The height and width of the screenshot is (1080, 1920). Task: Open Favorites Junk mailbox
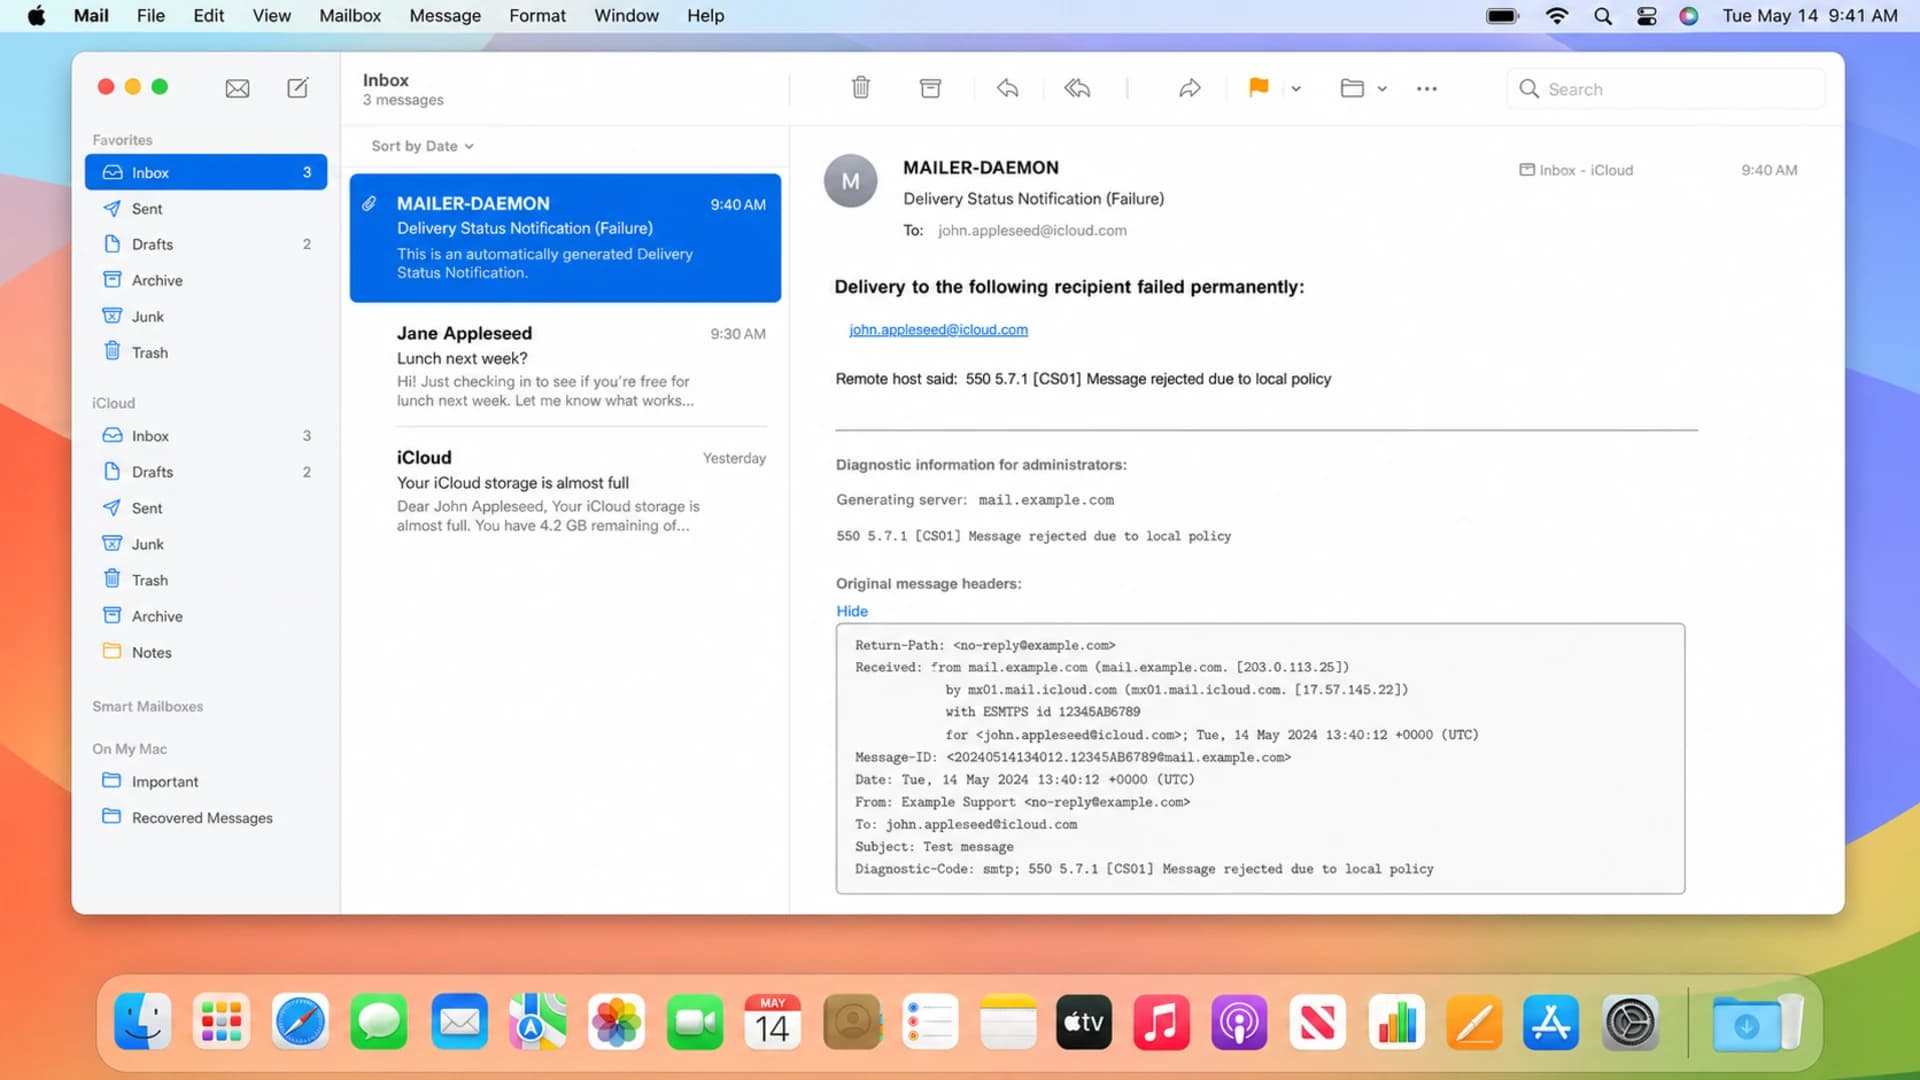coord(206,316)
